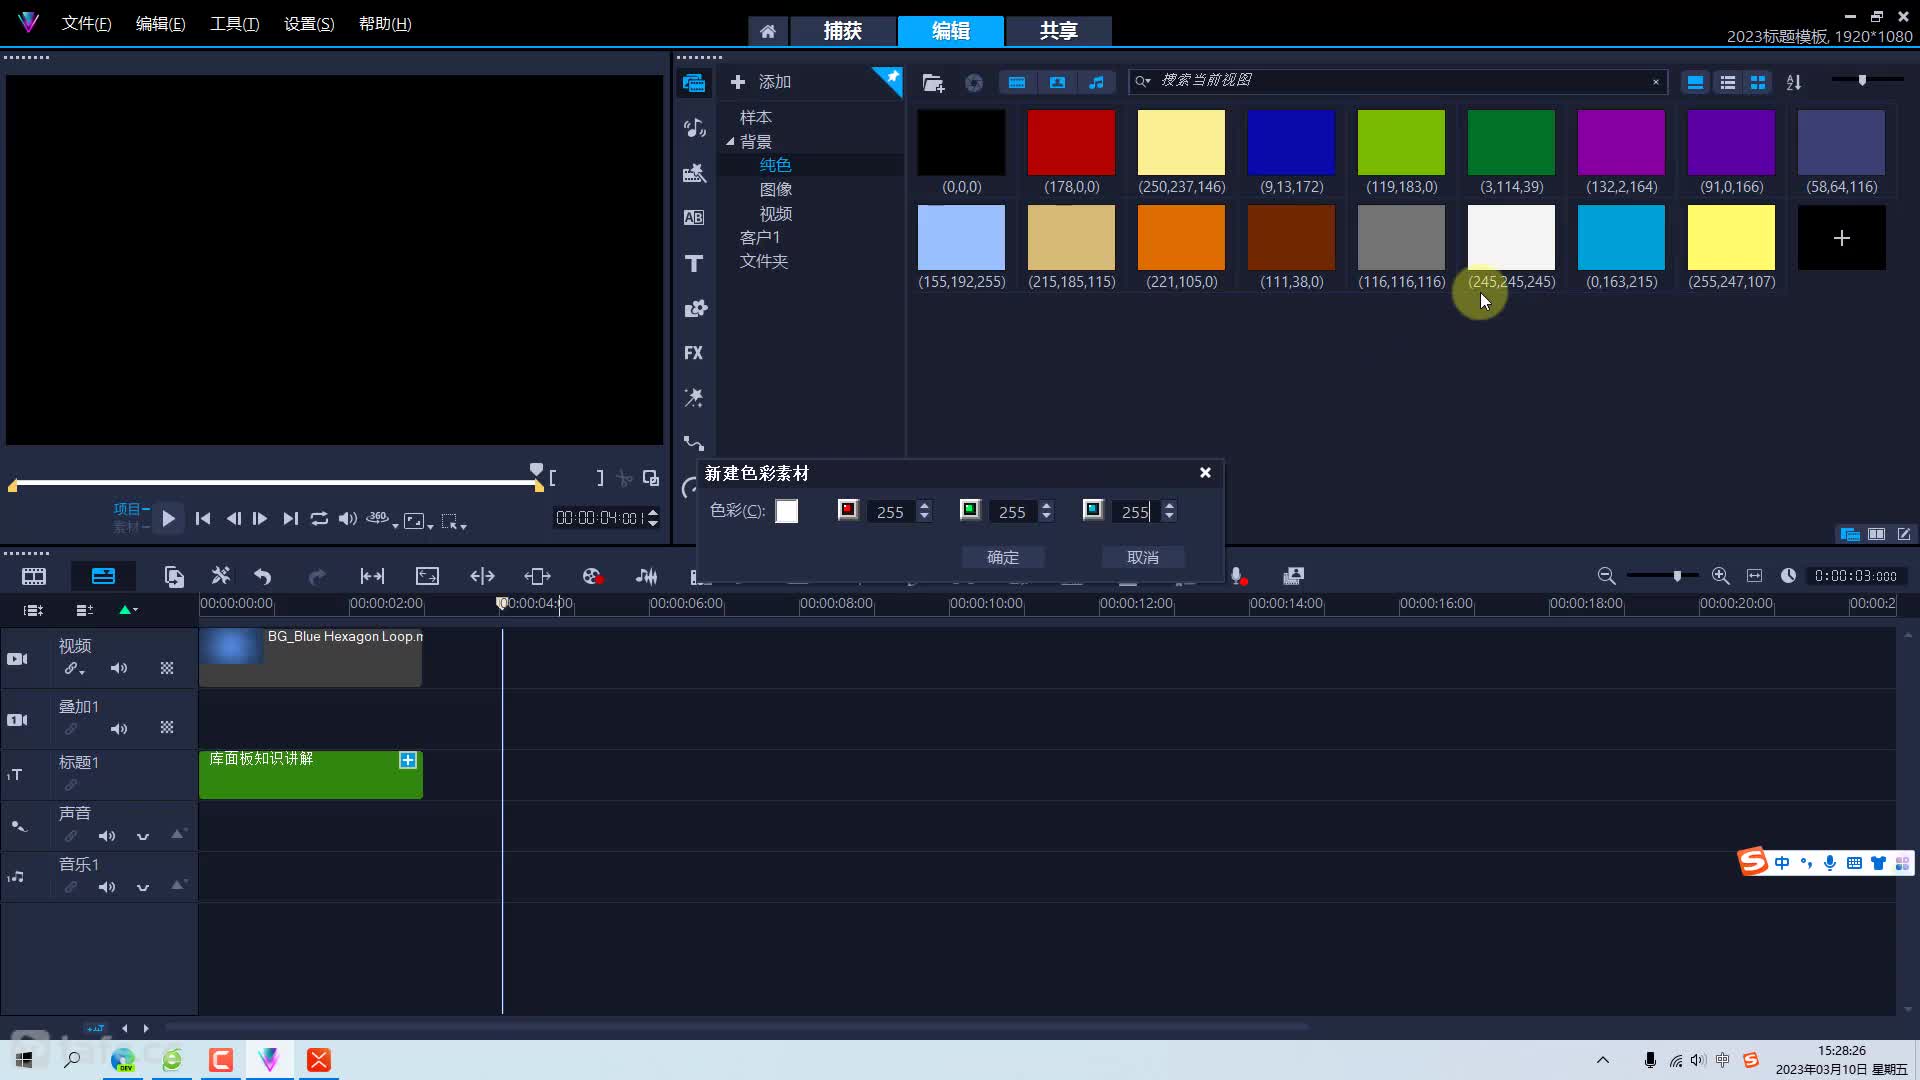Click the Undo arrow
The height and width of the screenshot is (1080, 1920).
[263, 577]
